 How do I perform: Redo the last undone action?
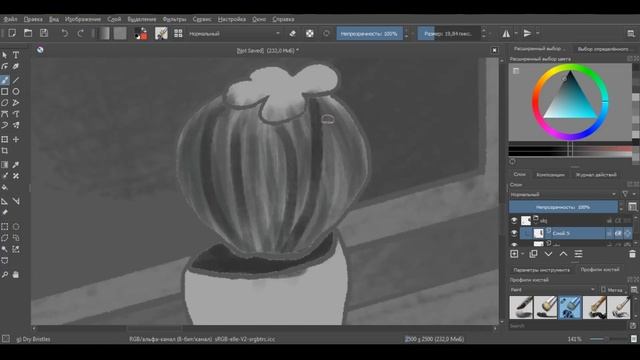click(80, 33)
